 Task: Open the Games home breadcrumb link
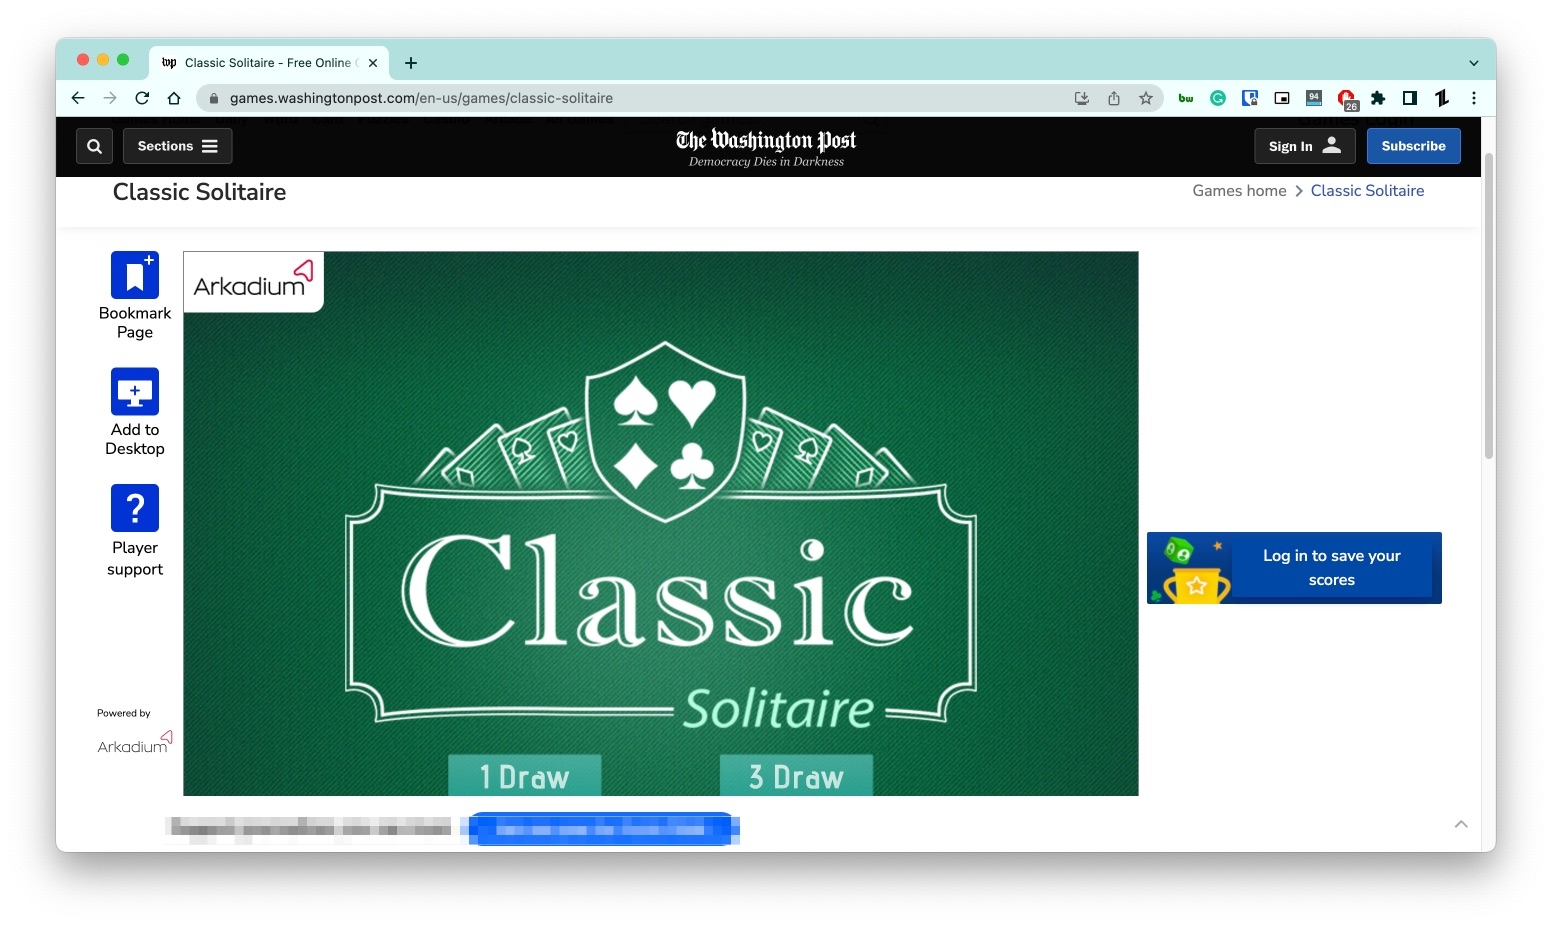click(1239, 191)
